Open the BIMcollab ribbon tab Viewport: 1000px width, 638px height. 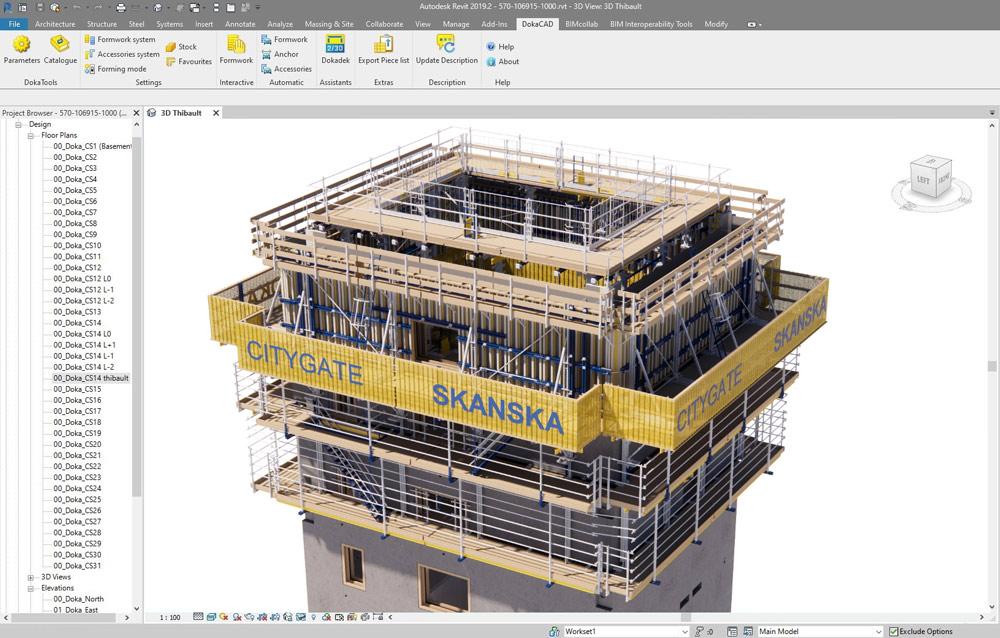pyautogui.click(x=581, y=23)
